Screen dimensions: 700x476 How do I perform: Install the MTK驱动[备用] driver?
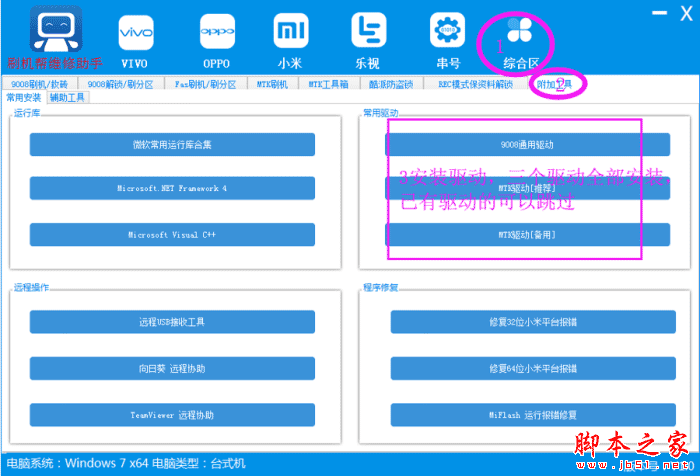(x=527, y=234)
